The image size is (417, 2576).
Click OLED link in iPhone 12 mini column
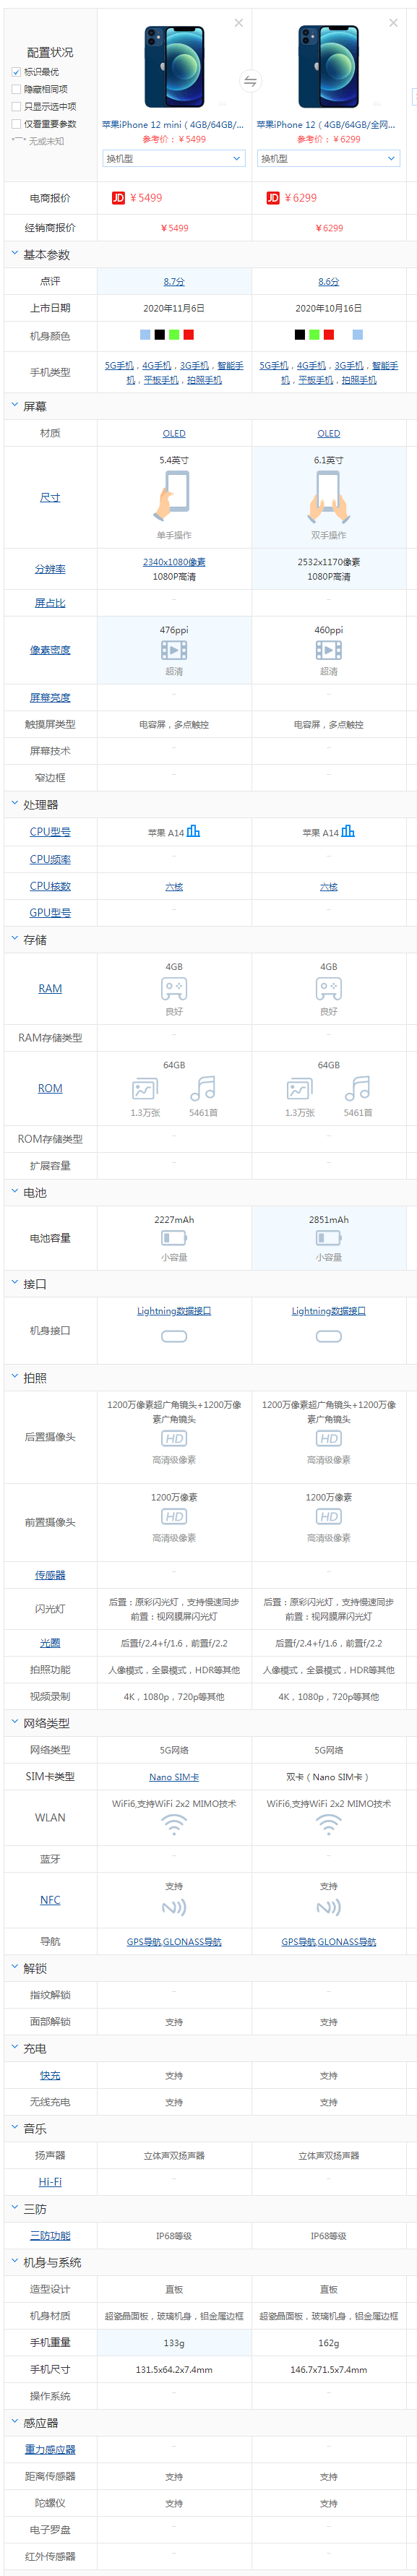click(174, 433)
